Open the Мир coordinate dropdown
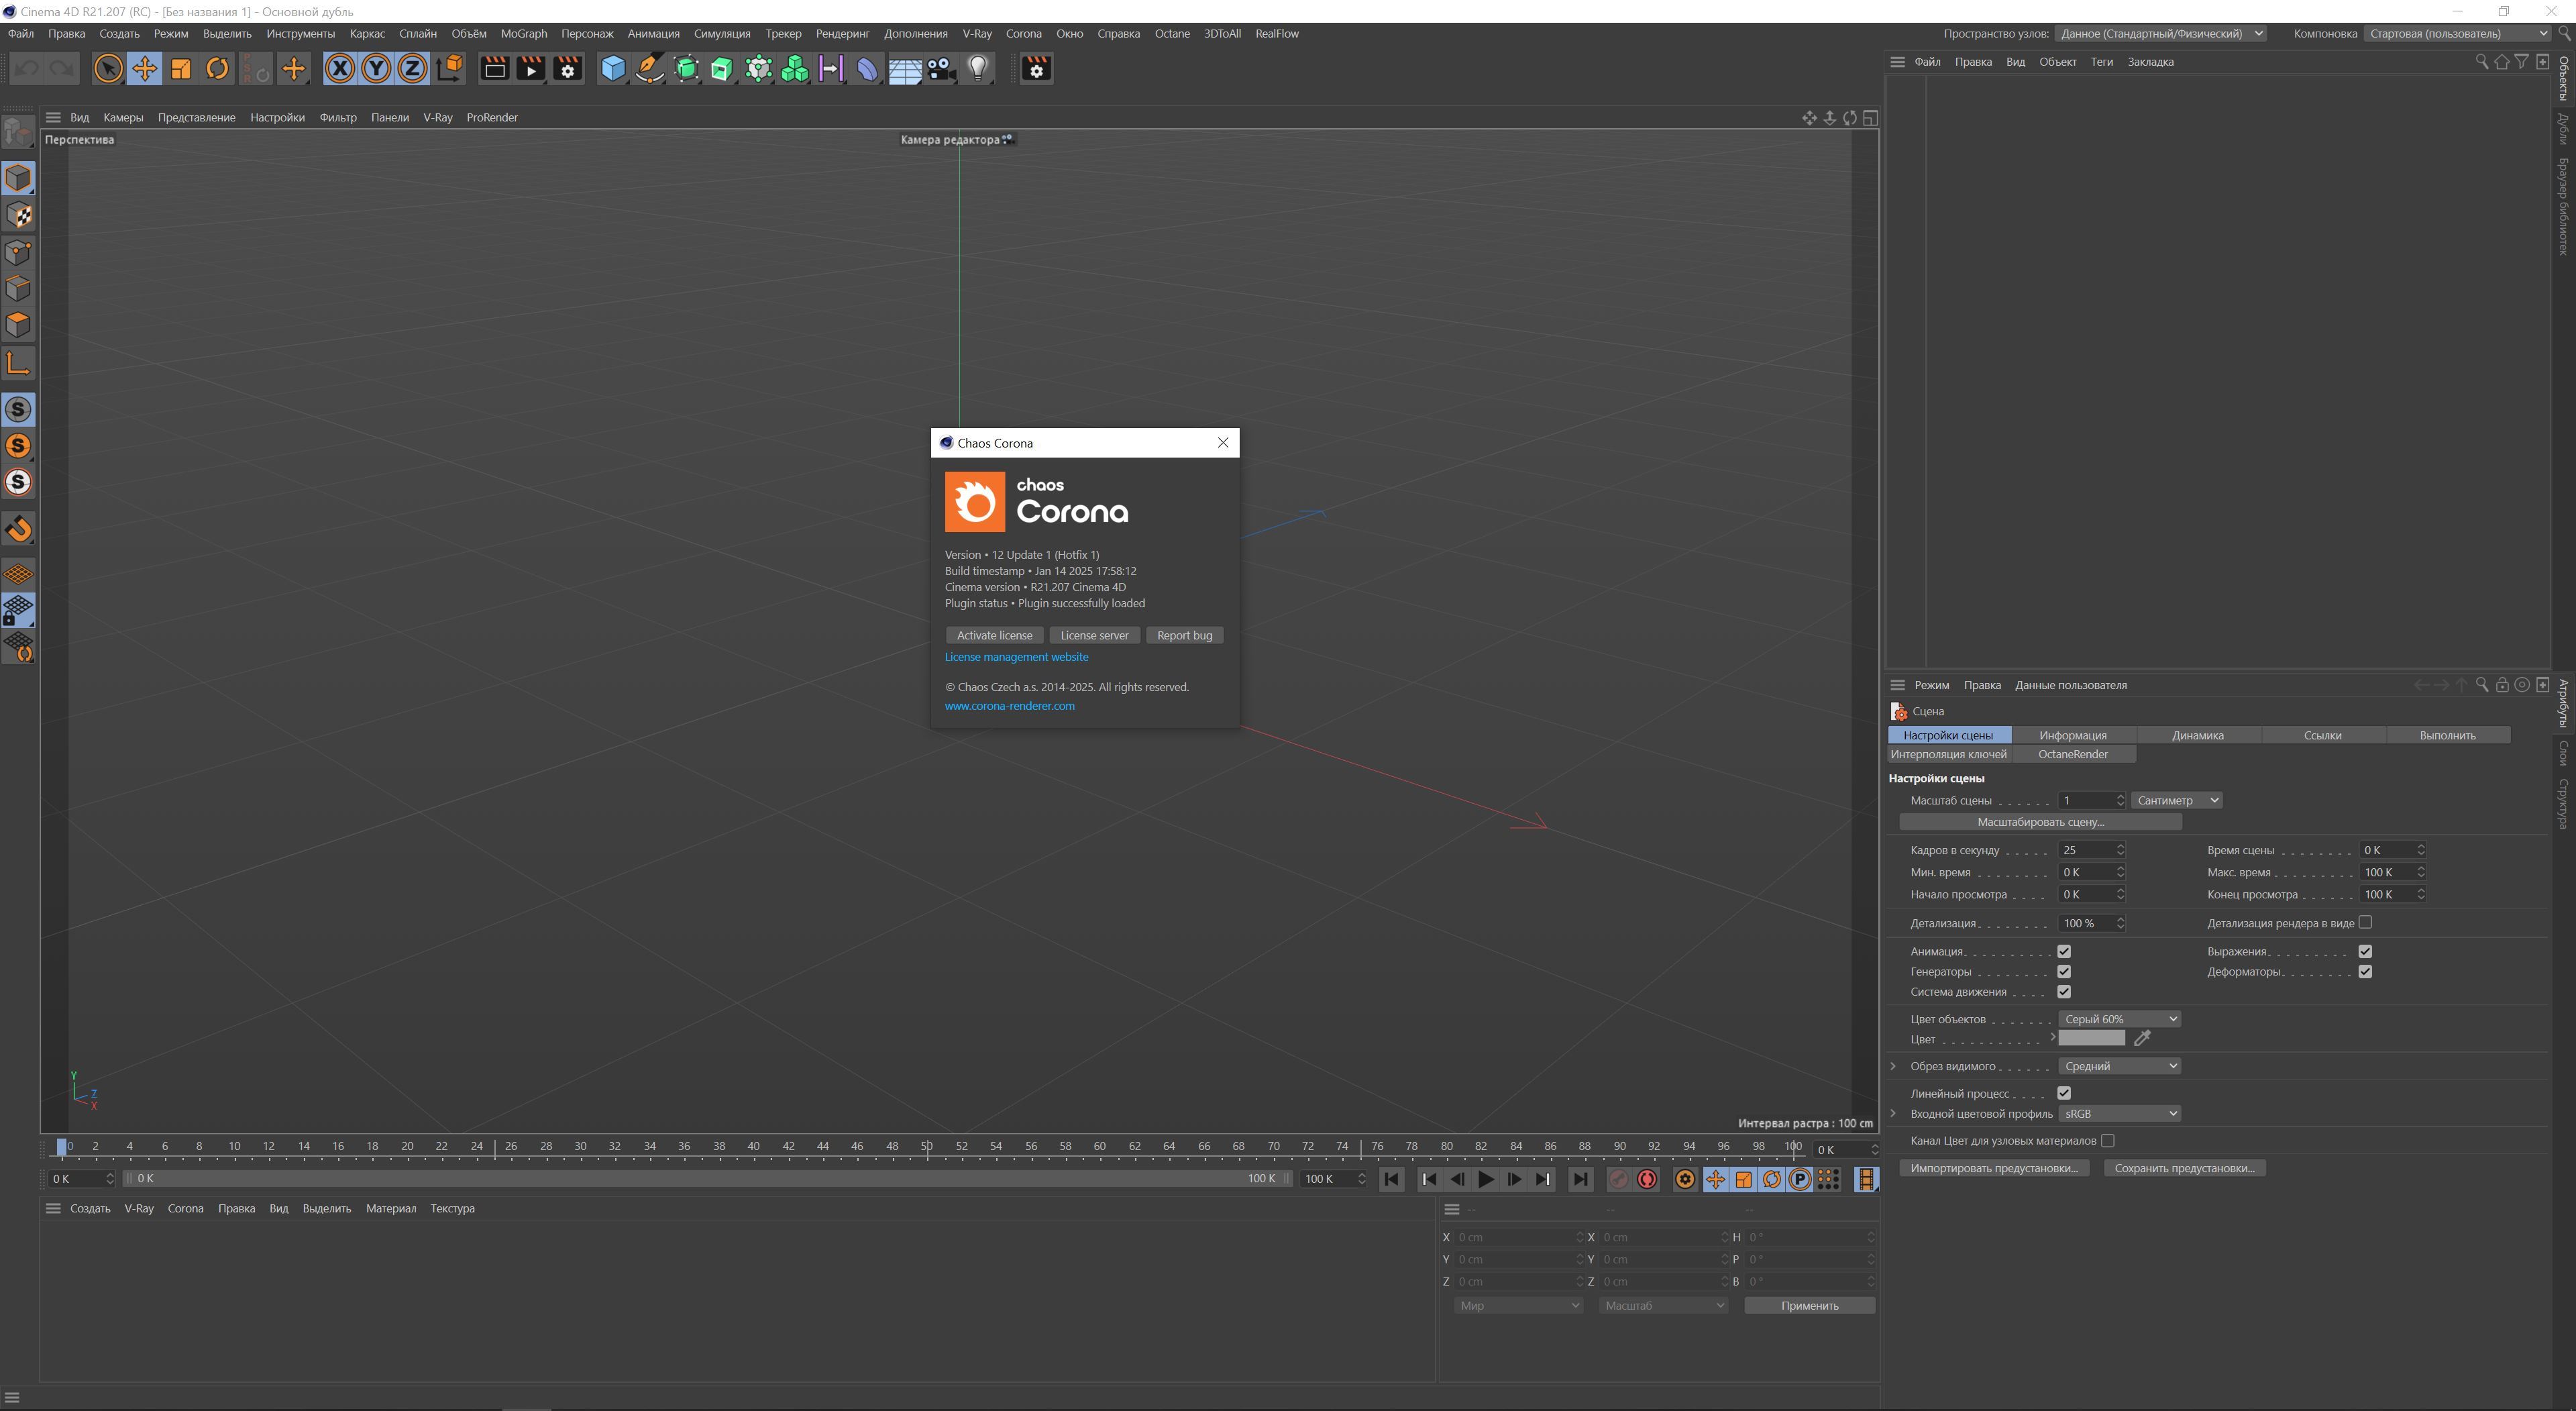The width and height of the screenshot is (2576, 1411). pos(1518,1306)
